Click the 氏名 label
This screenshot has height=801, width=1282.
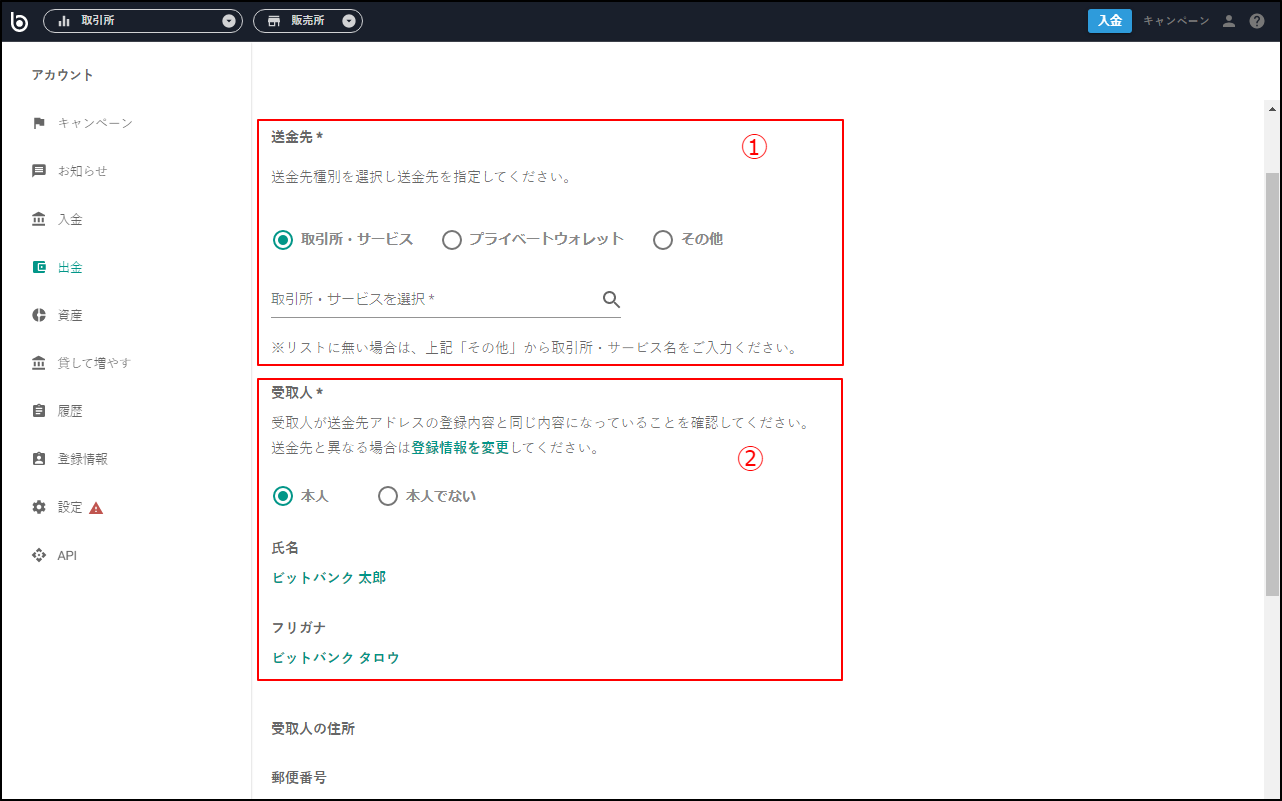(285, 548)
